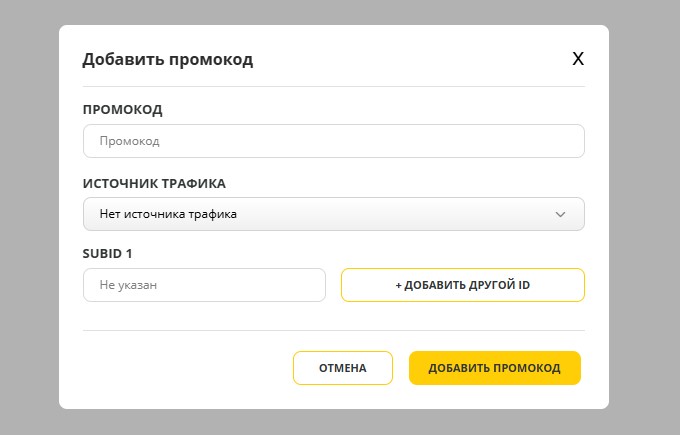Click + Добавить другой ID button
Screen dimensions: 680x435
point(463,285)
